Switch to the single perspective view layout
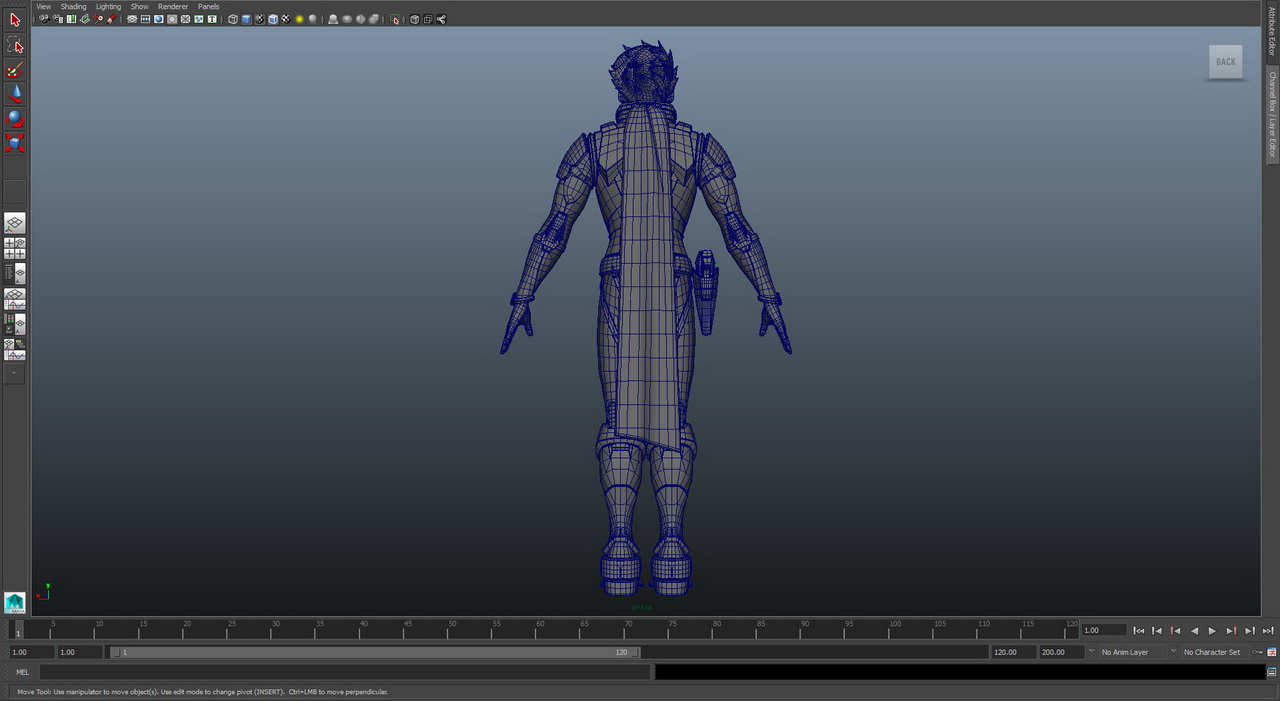 [x=15, y=223]
